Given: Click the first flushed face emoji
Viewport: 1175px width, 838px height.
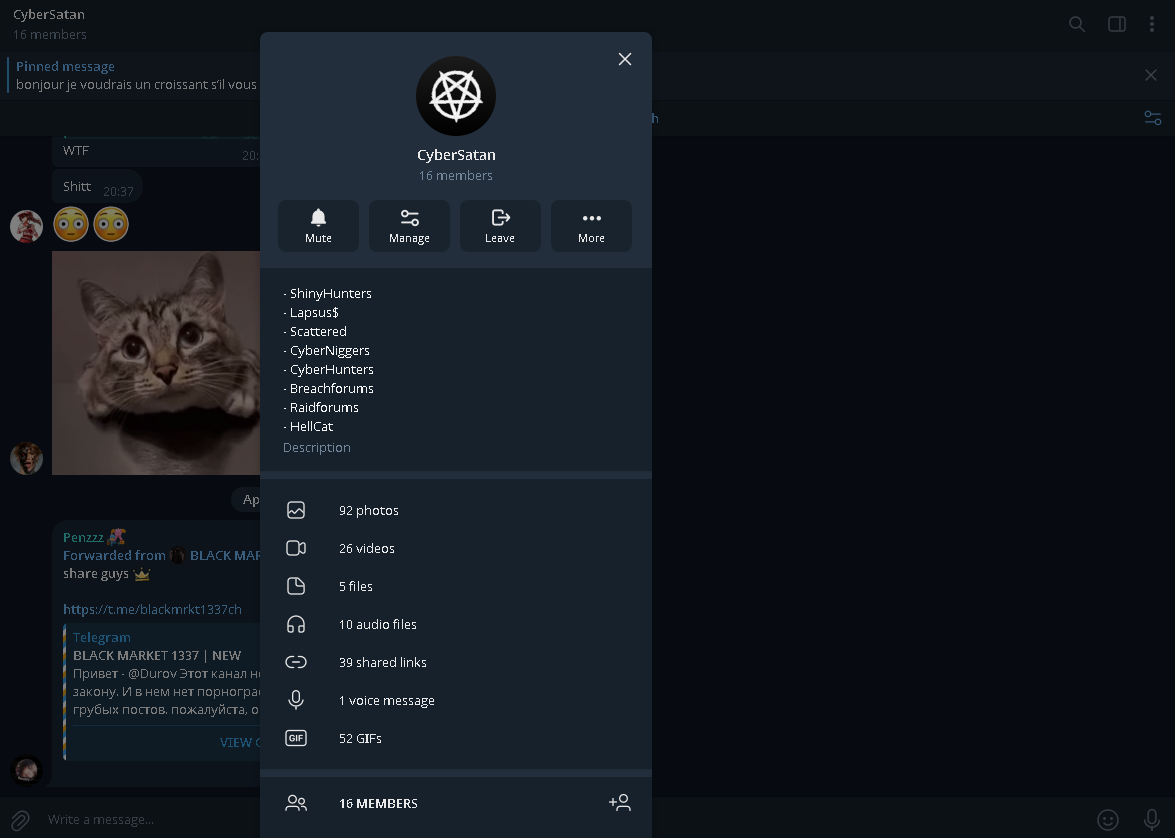Looking at the screenshot, I should pyautogui.click(x=71, y=224).
